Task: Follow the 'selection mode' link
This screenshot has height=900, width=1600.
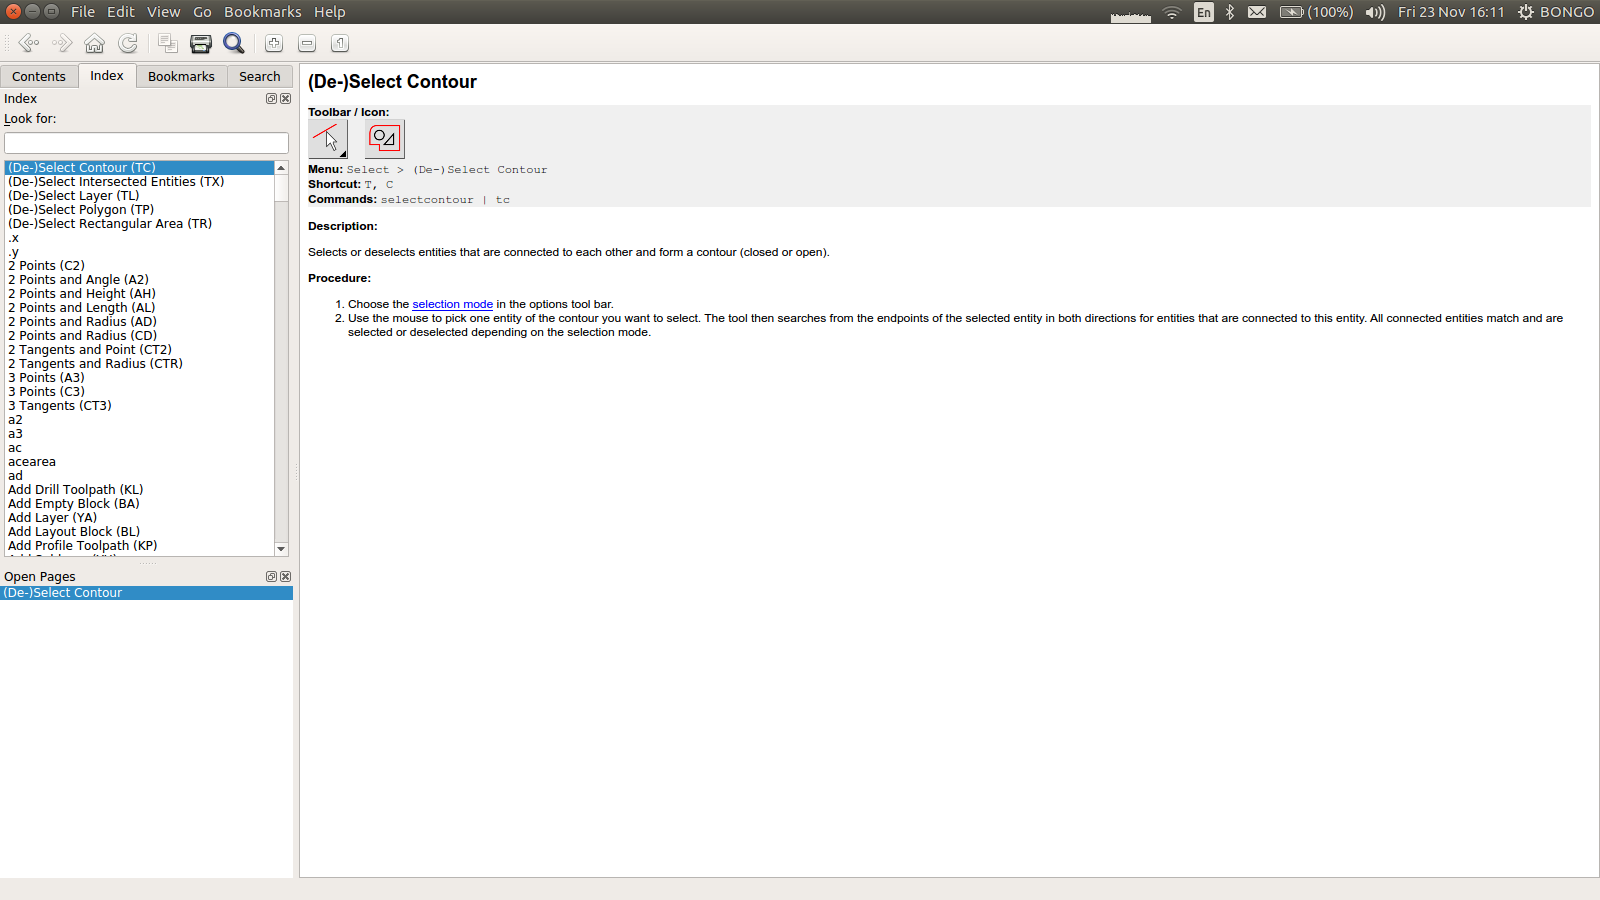Action: tap(453, 304)
